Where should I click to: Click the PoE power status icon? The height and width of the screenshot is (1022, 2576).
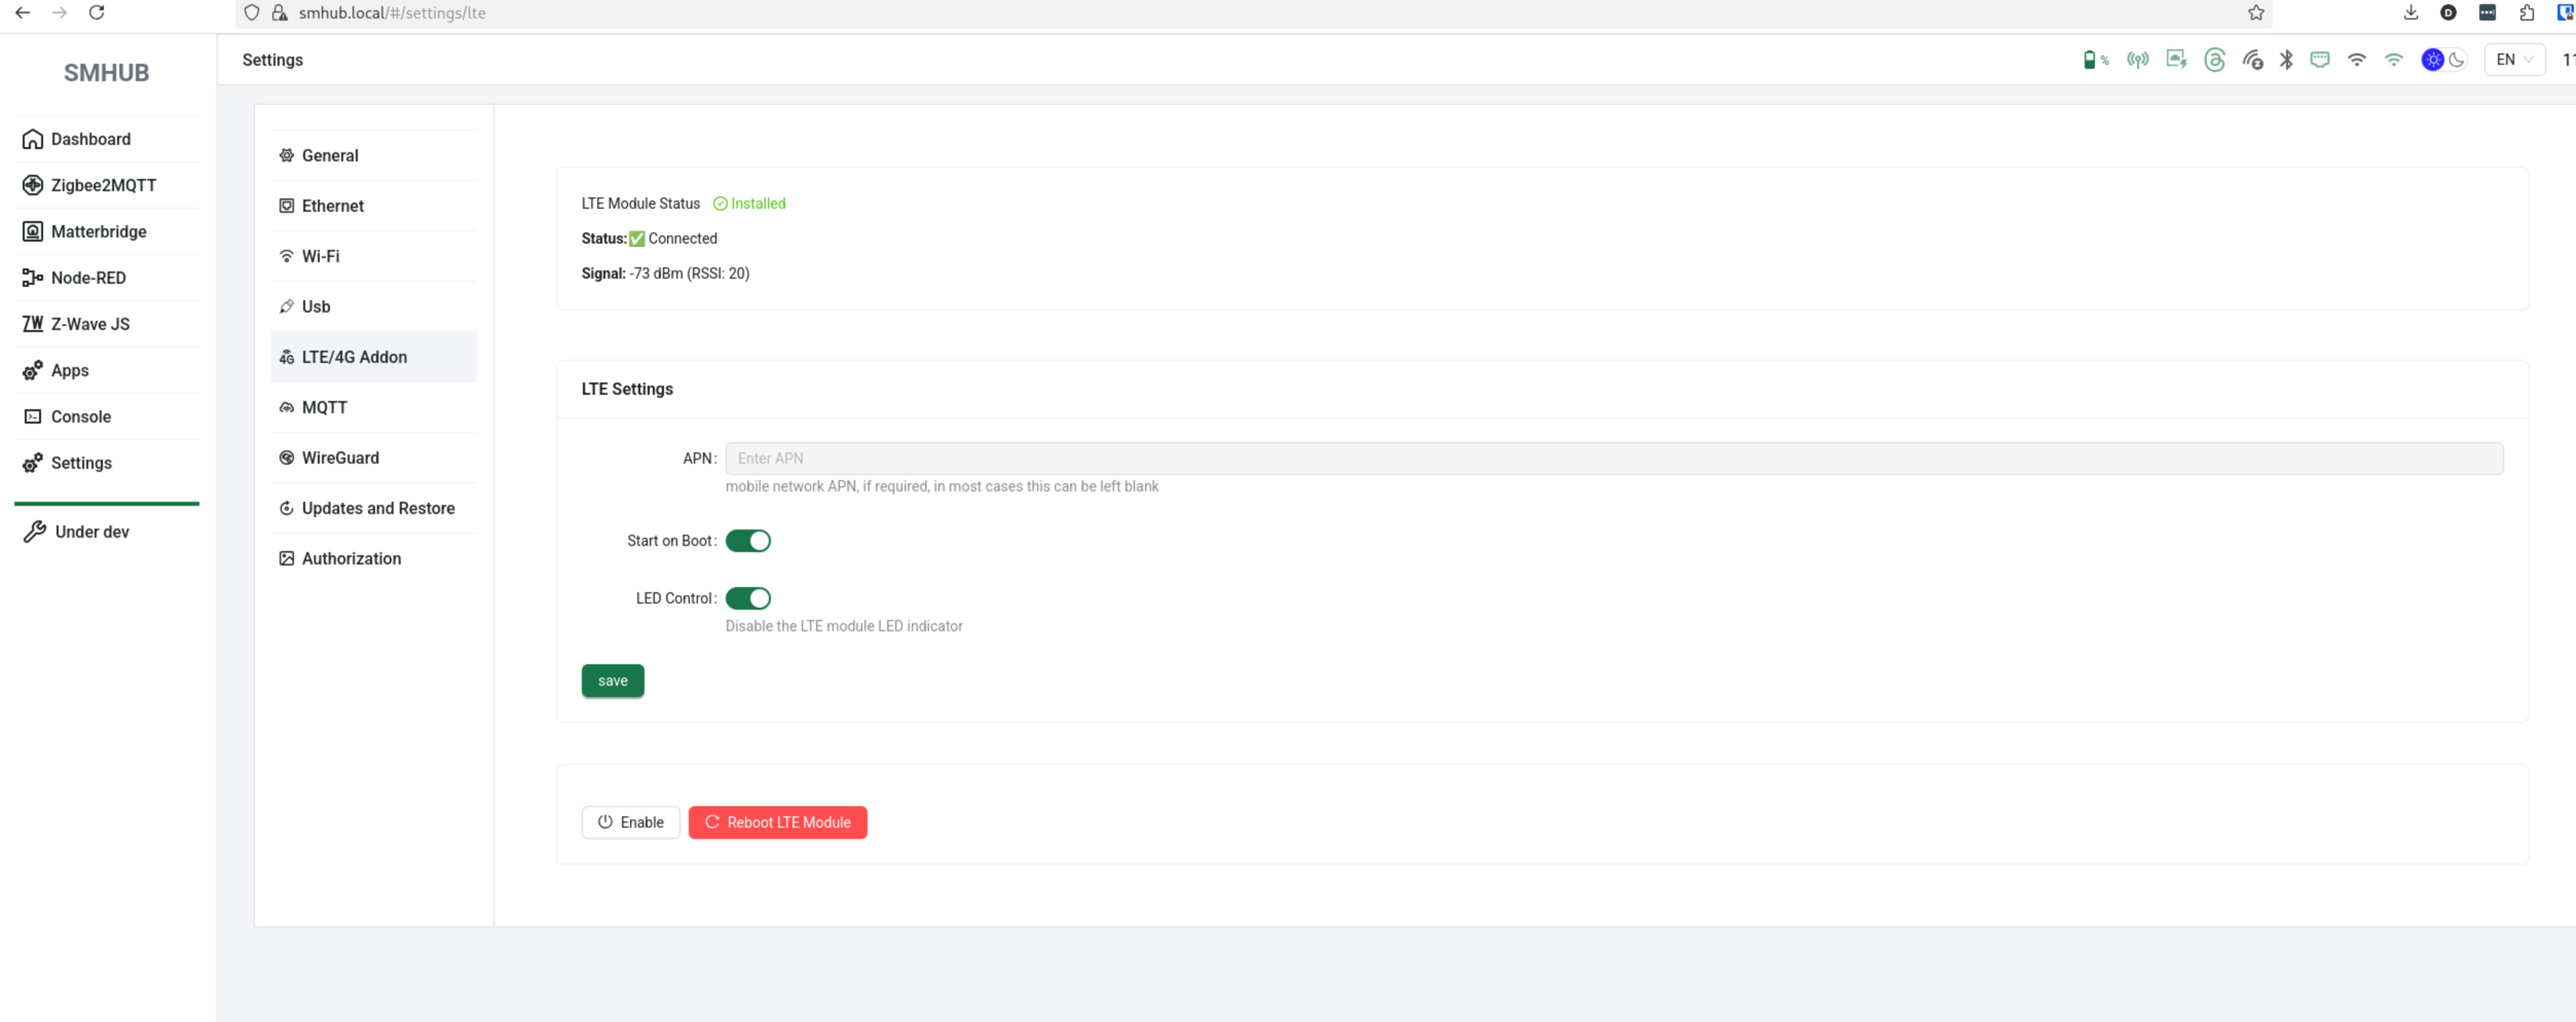click(2176, 60)
